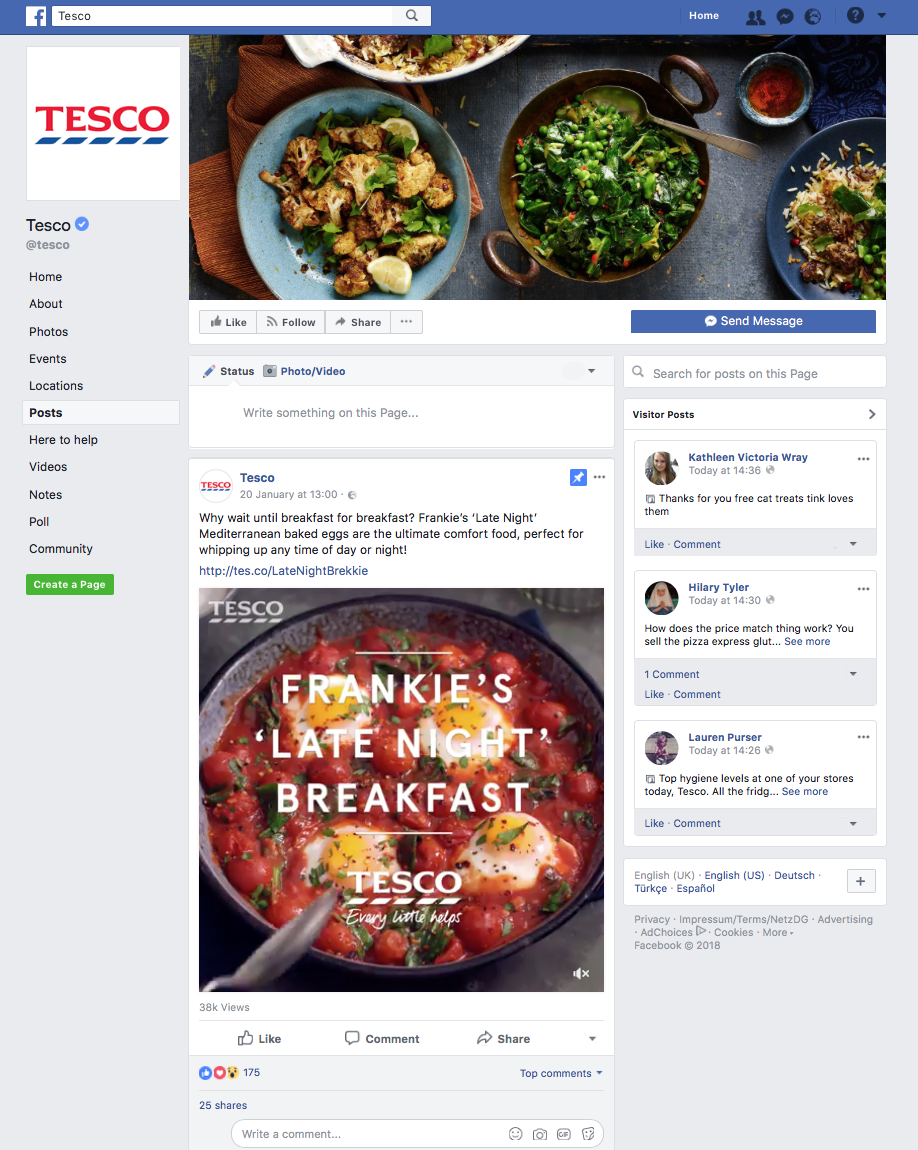Open friend requests icon in header

755,16
